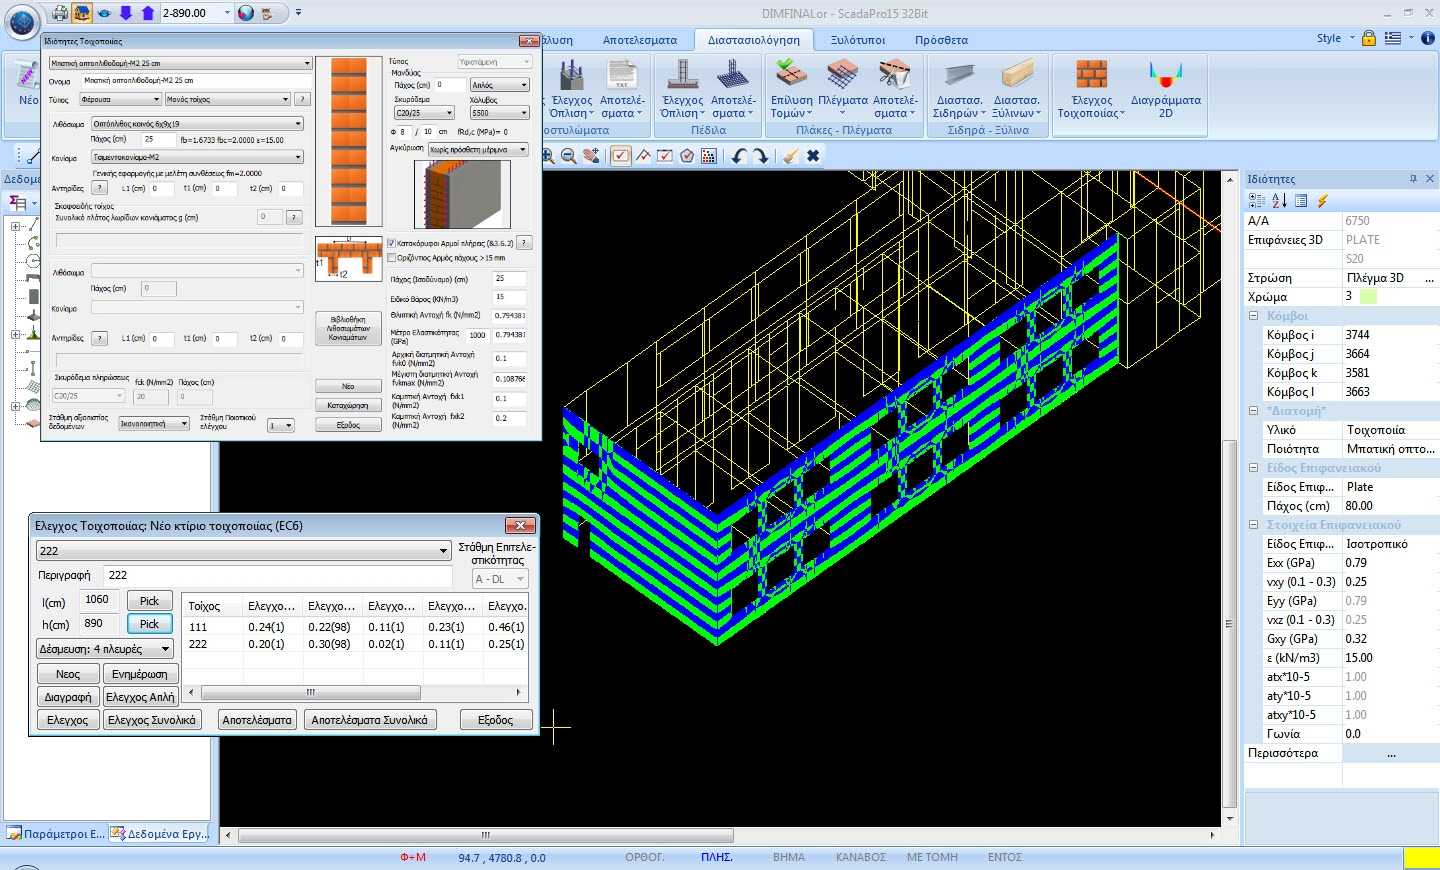This screenshot has height=870, width=1440.
Task: Toggle ΚΑΝΑΒΟΣ grid in status bar
Action: [860, 857]
